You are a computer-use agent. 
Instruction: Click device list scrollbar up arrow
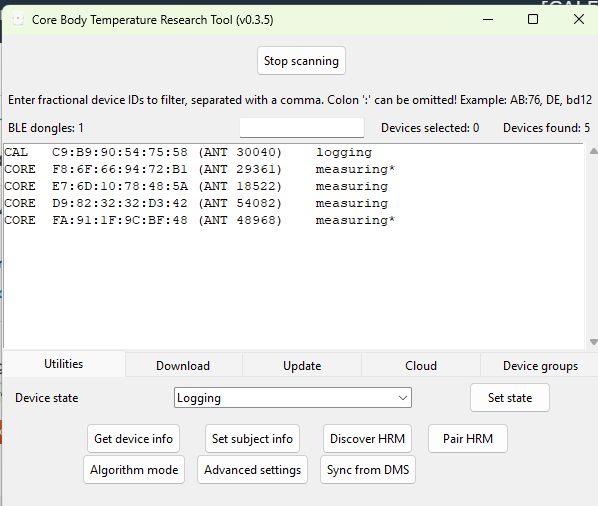click(x=593, y=151)
